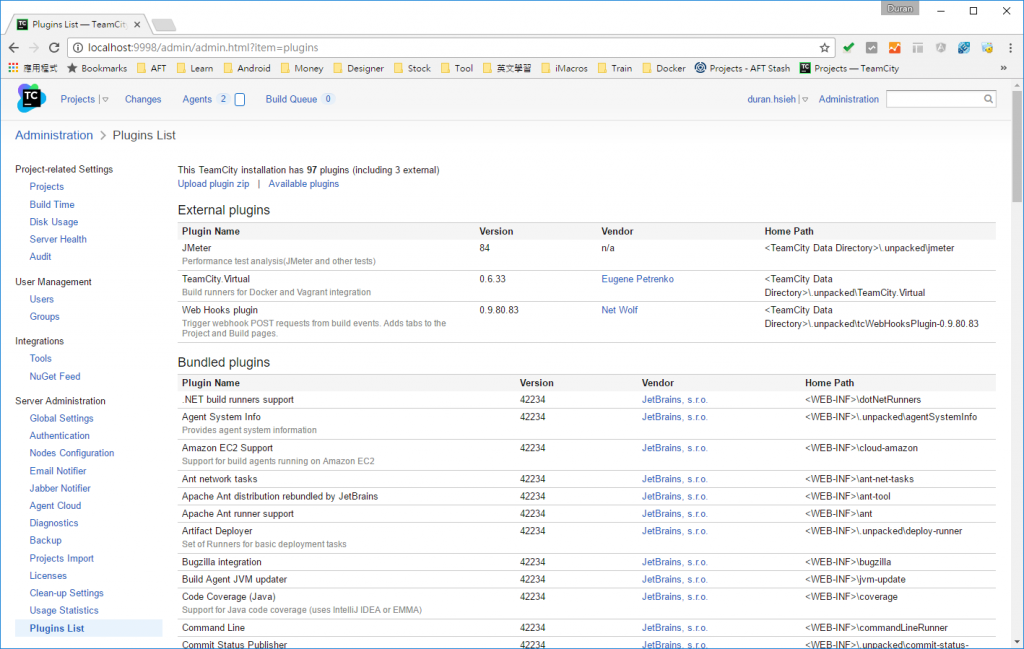Open a new browser tab
Screen dimensions: 1024x649
[164, 25]
